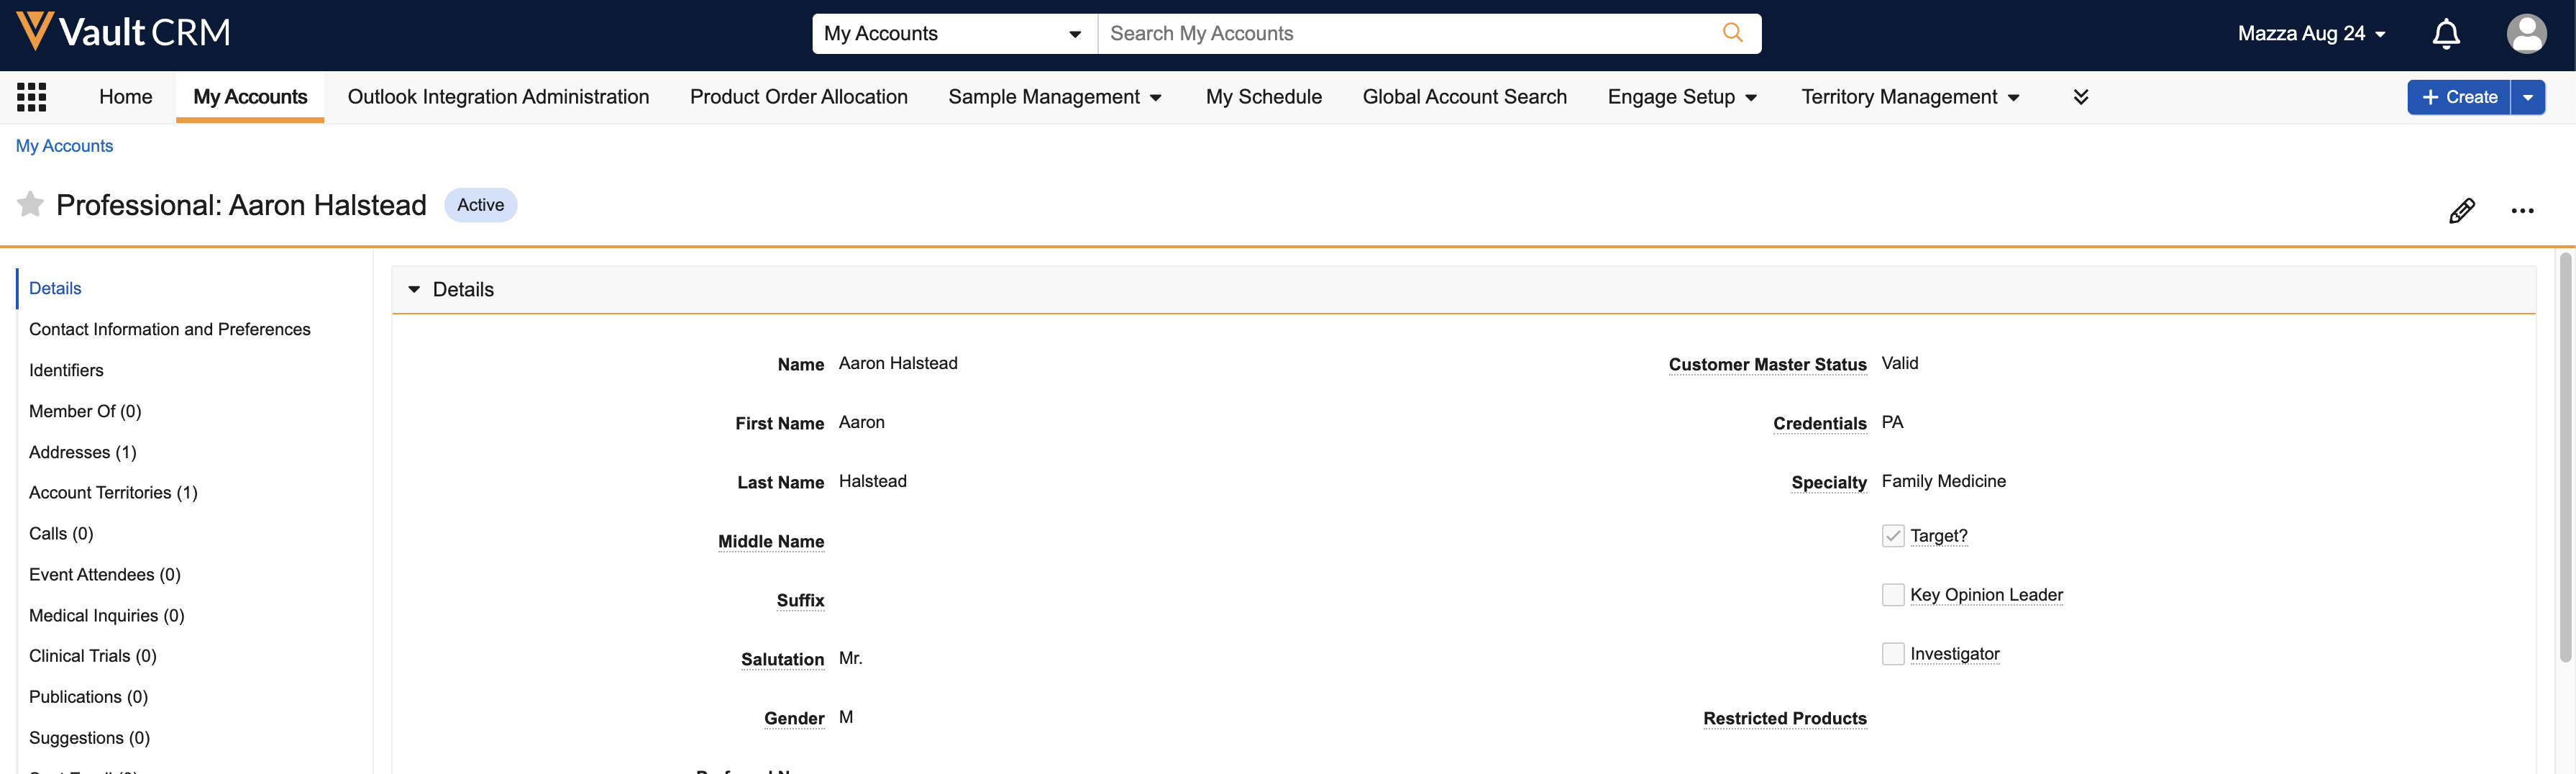Enable the Investigator checkbox

[1892, 654]
